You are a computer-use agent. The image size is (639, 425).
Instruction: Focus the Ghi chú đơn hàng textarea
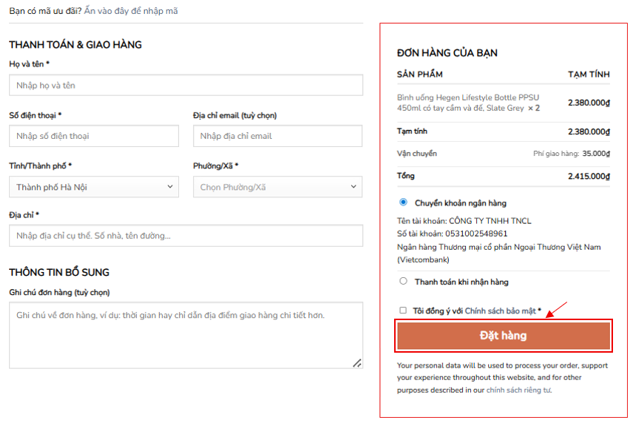(x=185, y=335)
